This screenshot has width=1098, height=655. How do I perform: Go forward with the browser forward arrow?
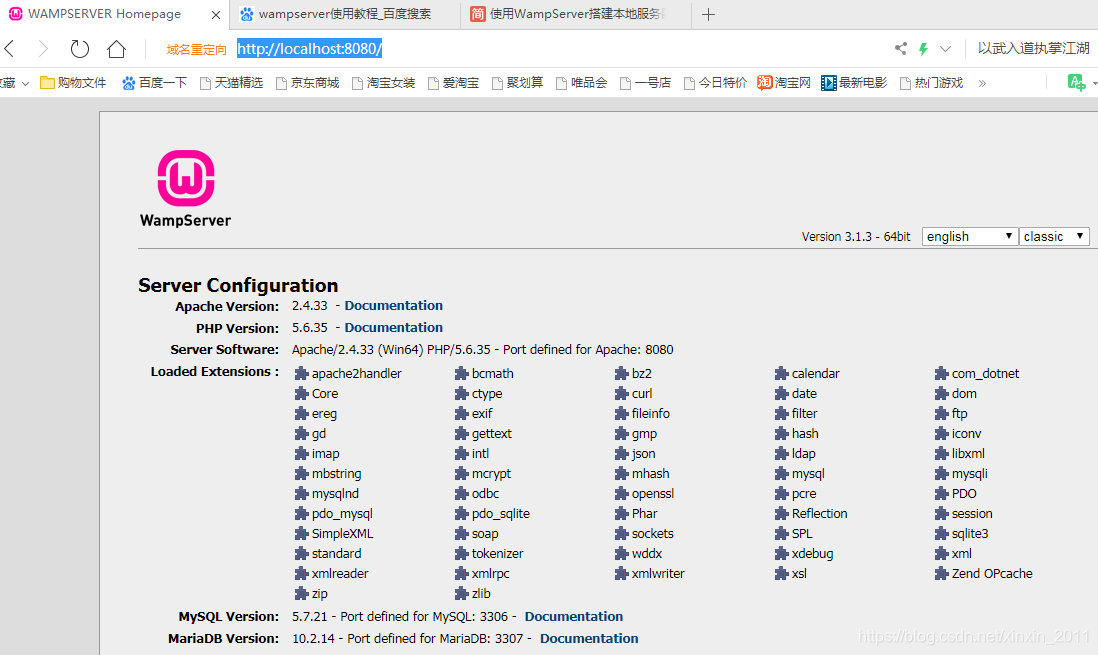(43, 48)
